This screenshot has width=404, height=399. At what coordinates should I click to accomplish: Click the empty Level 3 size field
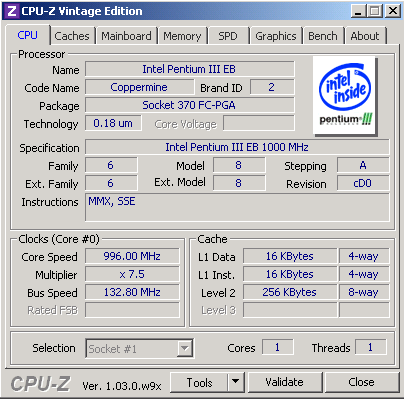(x=290, y=310)
